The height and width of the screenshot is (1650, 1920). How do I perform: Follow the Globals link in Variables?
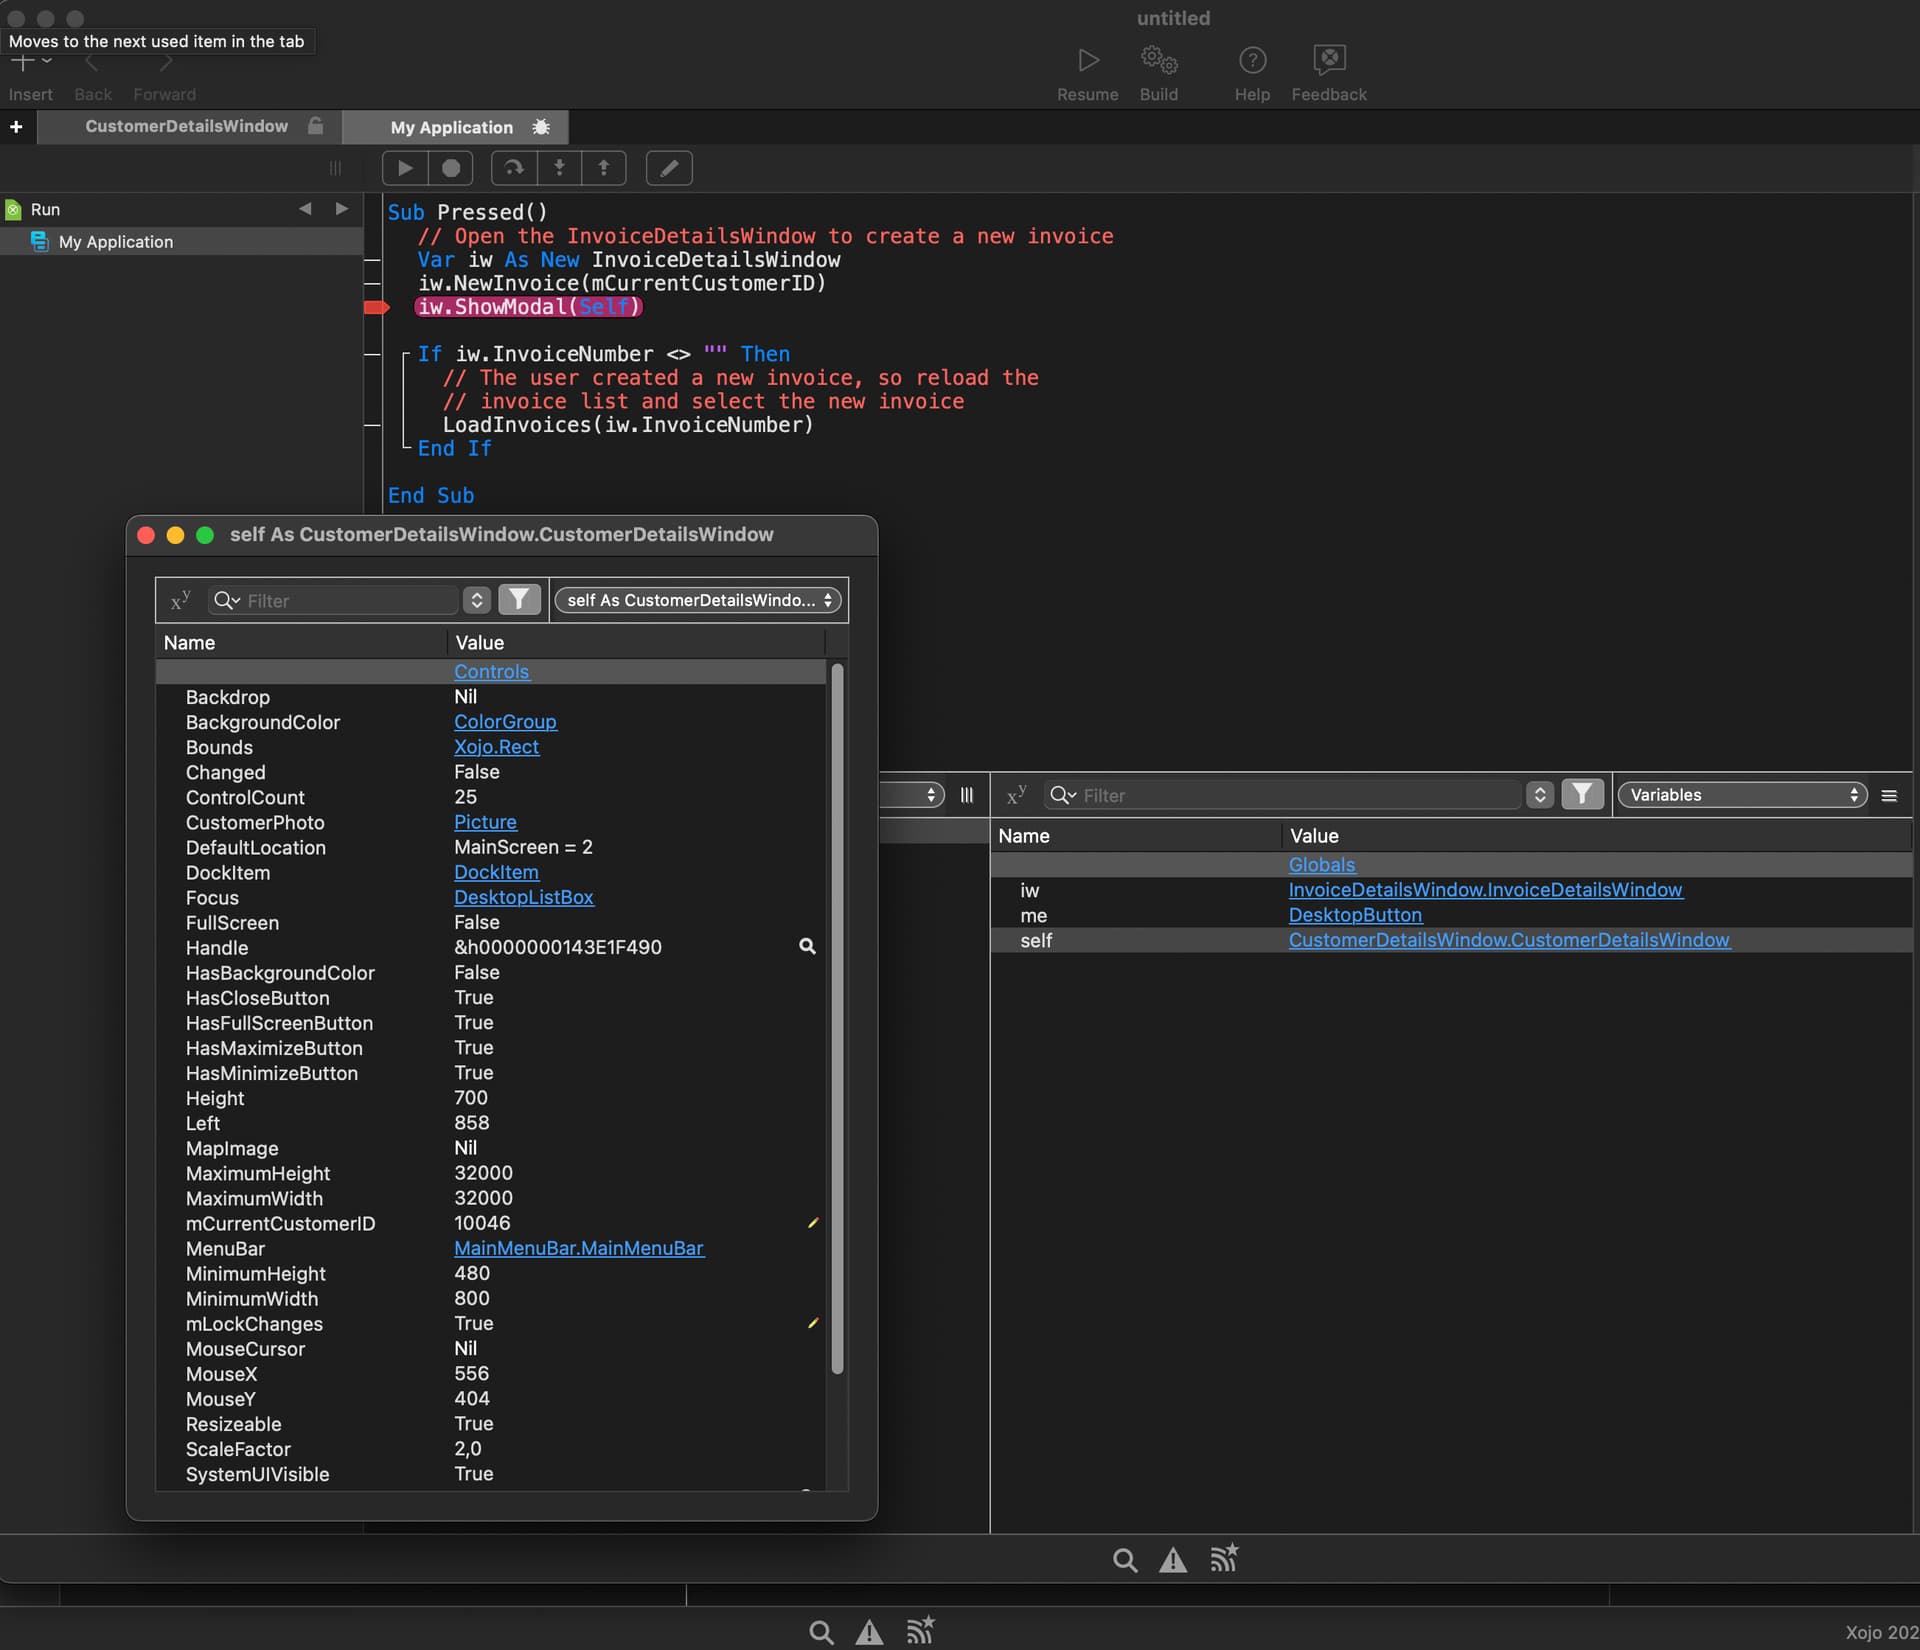[1322, 864]
